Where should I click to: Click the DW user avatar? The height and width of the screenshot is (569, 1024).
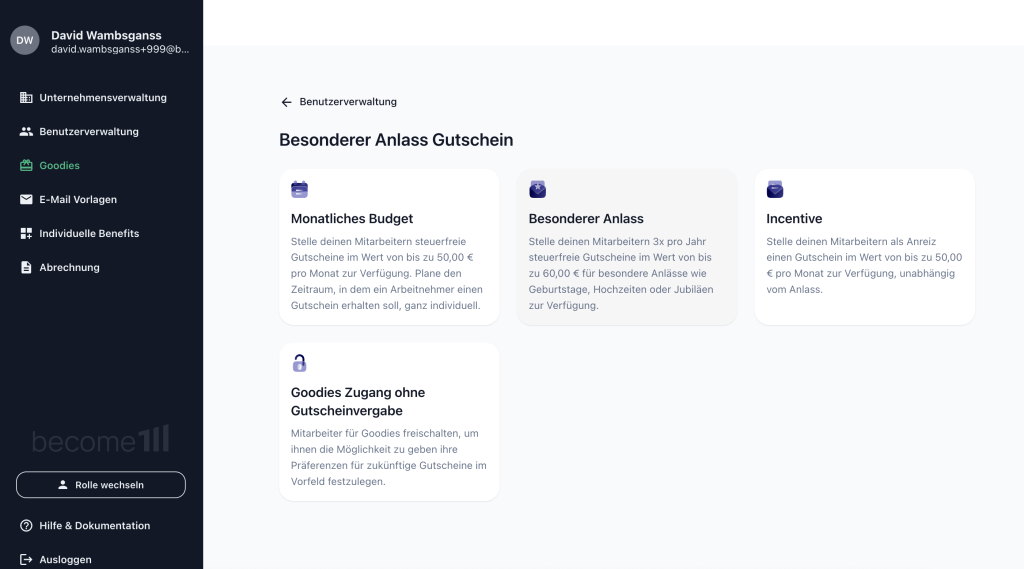pyautogui.click(x=25, y=41)
